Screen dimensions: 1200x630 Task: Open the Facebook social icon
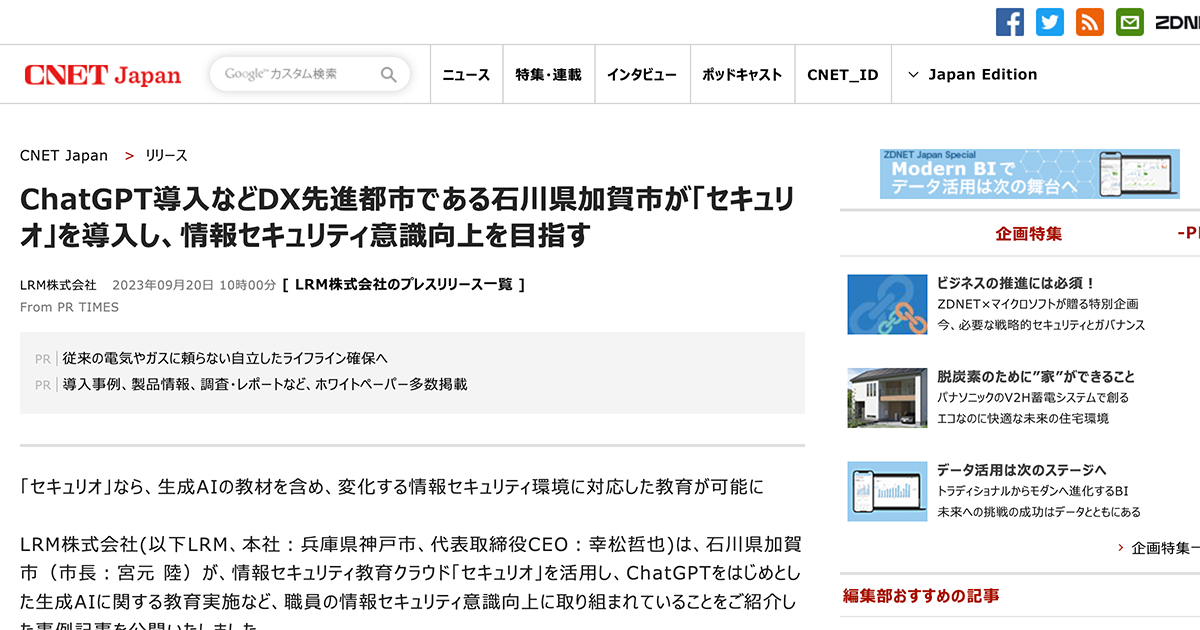(x=1010, y=22)
